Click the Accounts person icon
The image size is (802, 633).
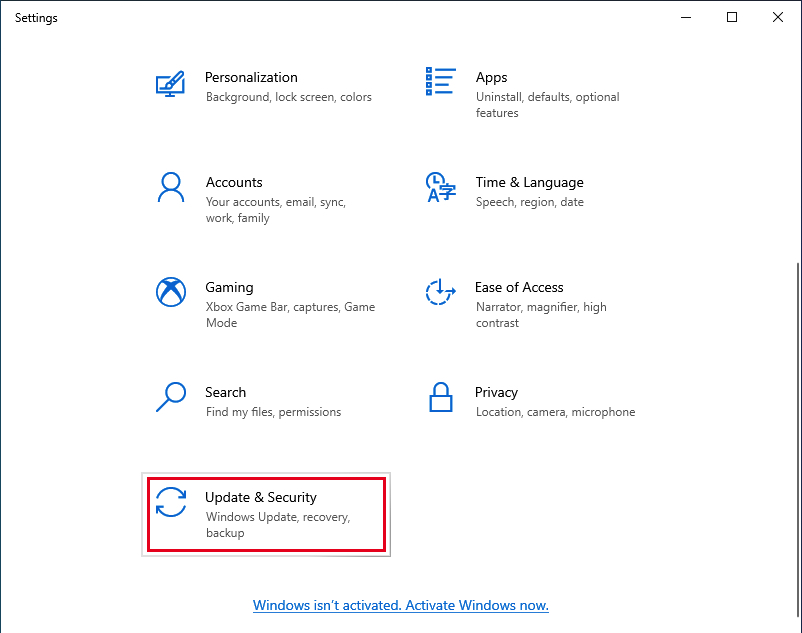point(170,189)
